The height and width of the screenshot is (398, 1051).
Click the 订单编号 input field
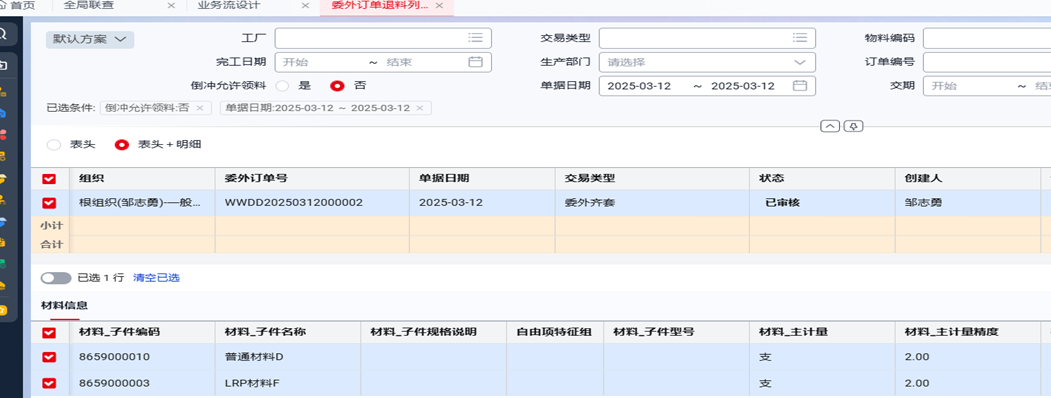click(987, 62)
